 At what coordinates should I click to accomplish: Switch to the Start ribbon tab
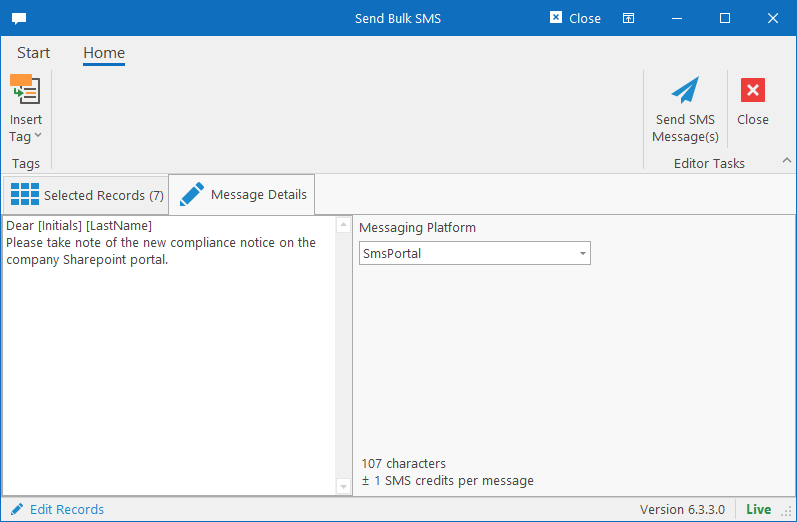(x=34, y=53)
